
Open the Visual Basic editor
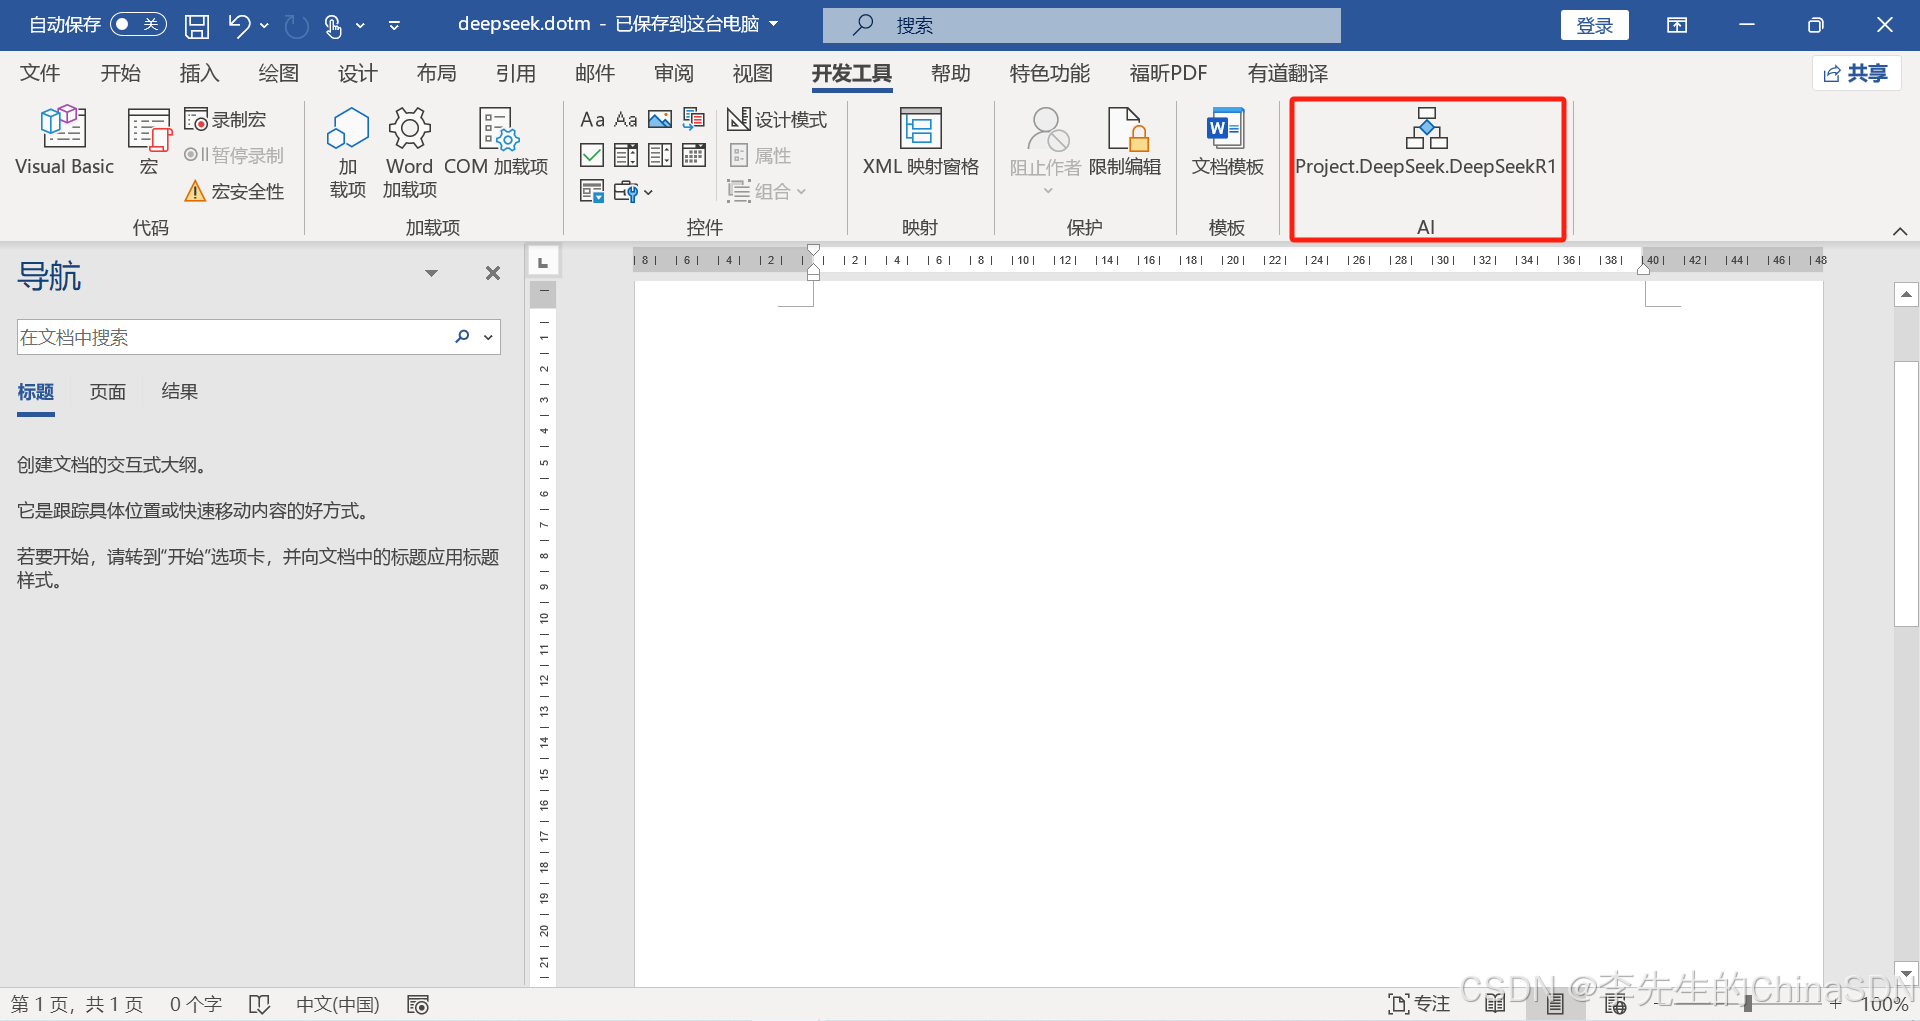tap(64, 141)
